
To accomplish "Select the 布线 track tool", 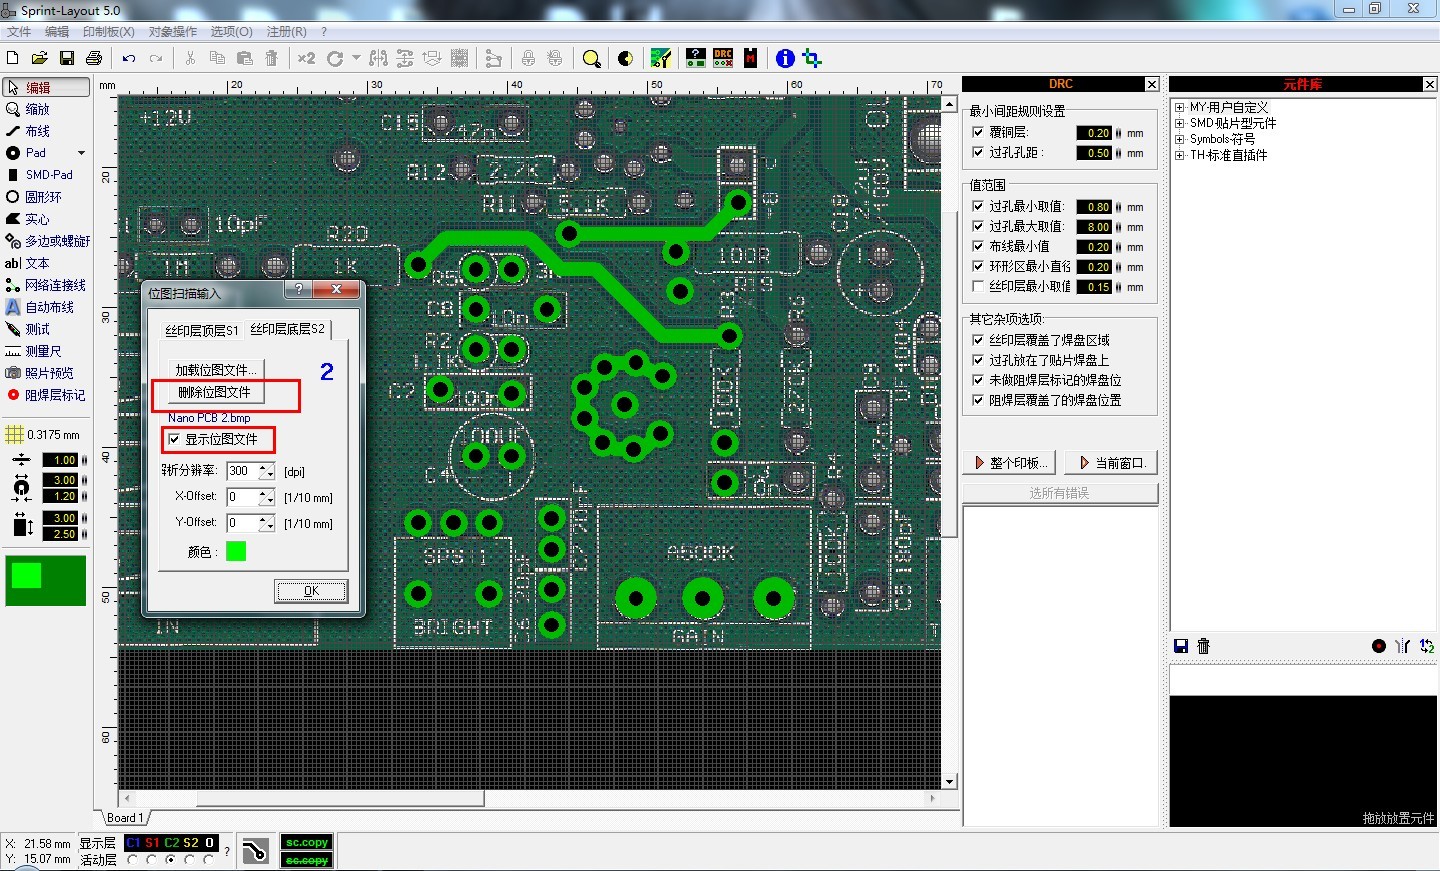I will (x=37, y=131).
